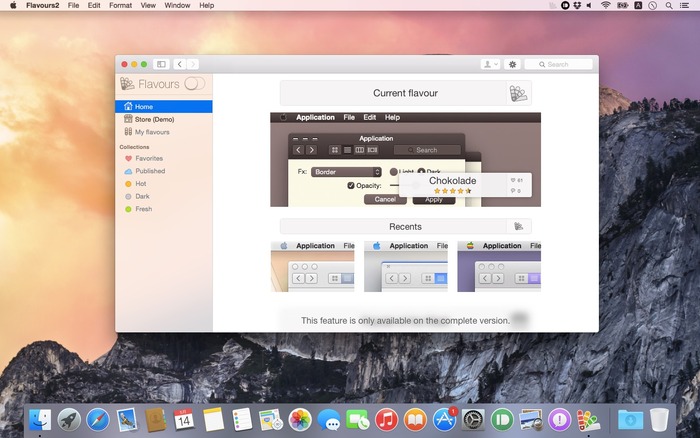Open the input source menu (A)
Viewport: 700px width, 438px height.
pyautogui.click(x=638, y=5)
